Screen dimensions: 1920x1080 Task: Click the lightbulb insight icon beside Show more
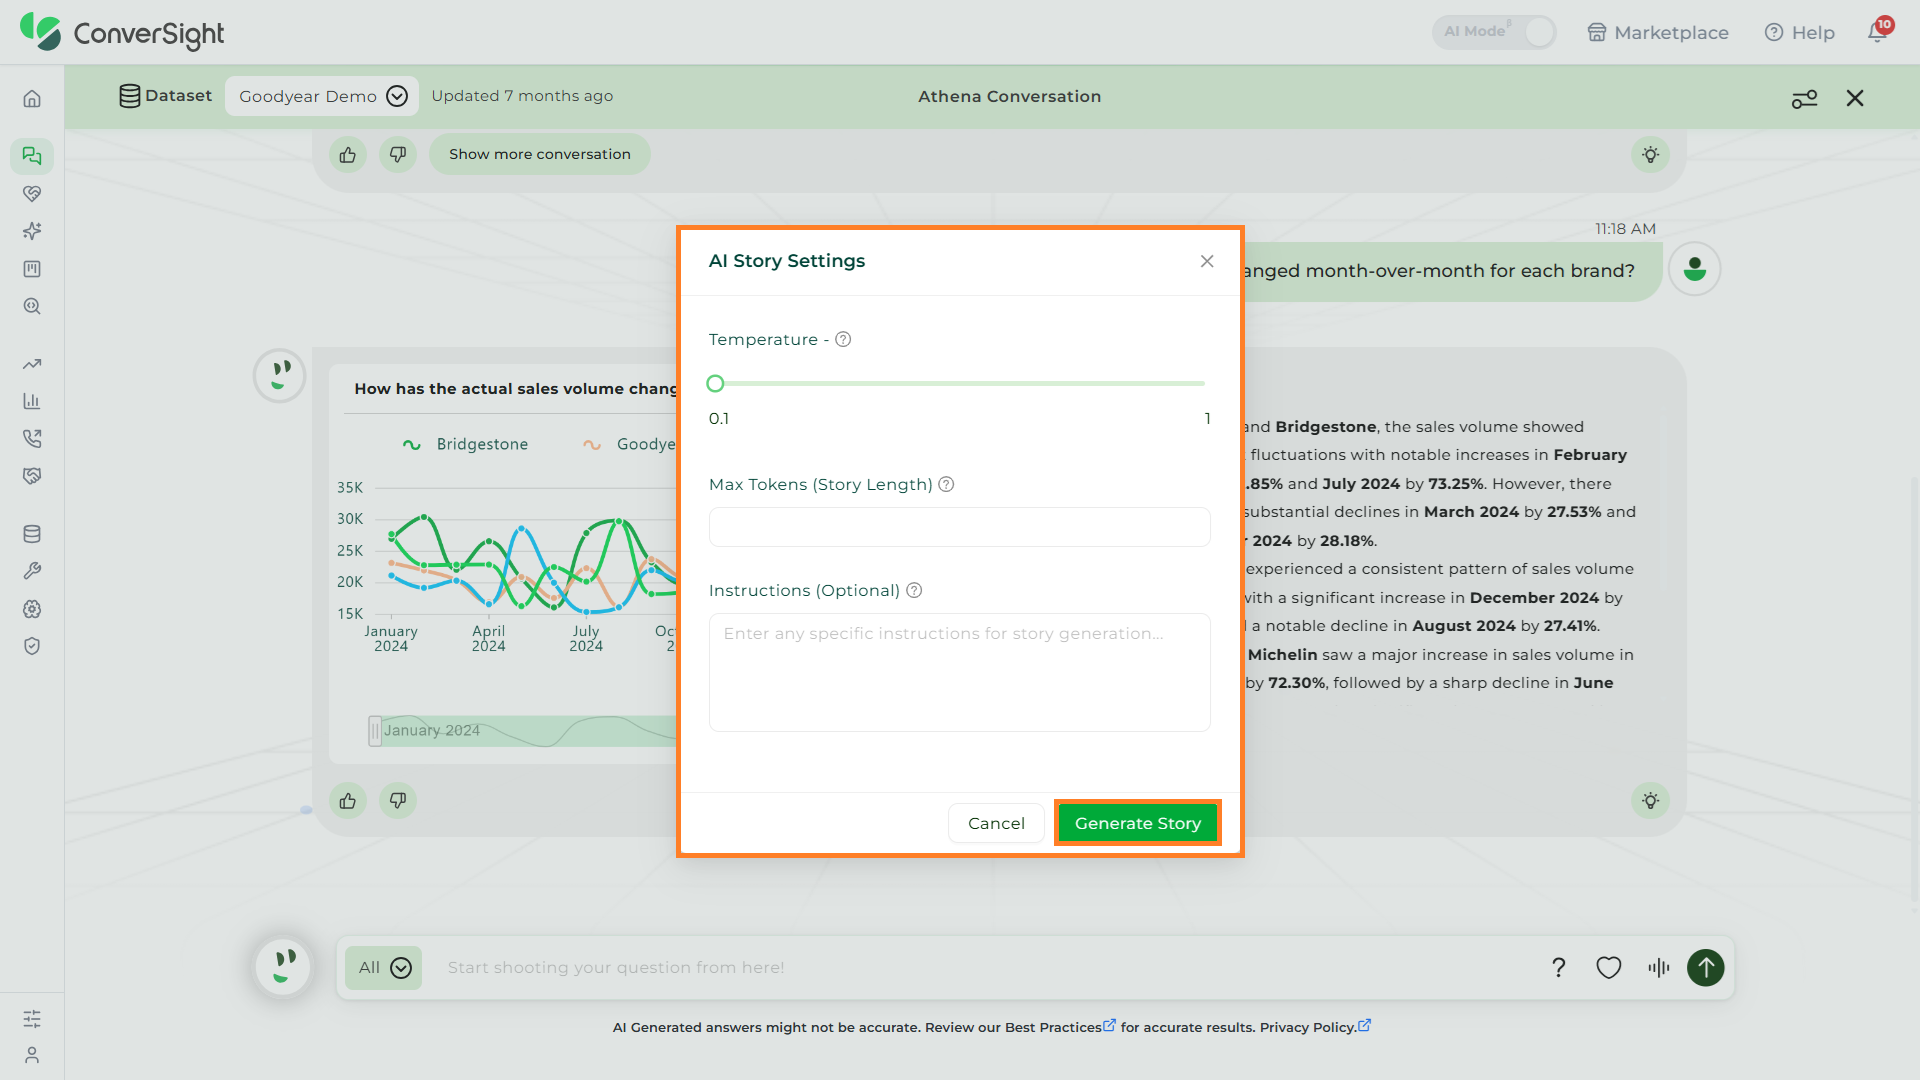(x=1651, y=155)
